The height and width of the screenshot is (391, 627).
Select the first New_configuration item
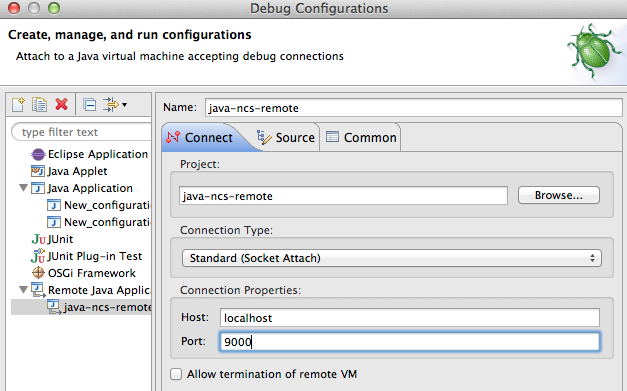(107, 205)
